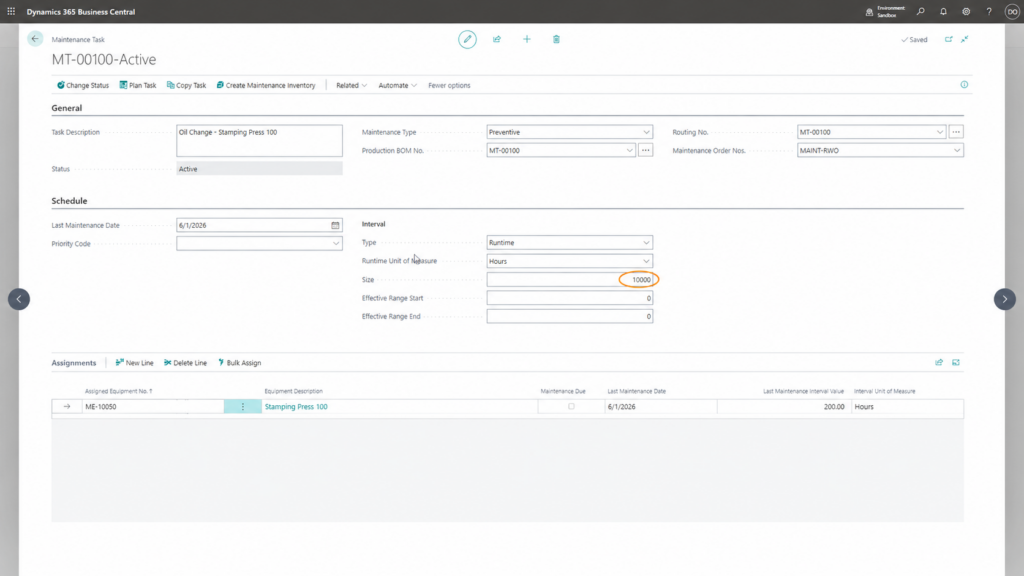The width and height of the screenshot is (1024, 576).
Task: Click Fewer options
Action: point(449,85)
